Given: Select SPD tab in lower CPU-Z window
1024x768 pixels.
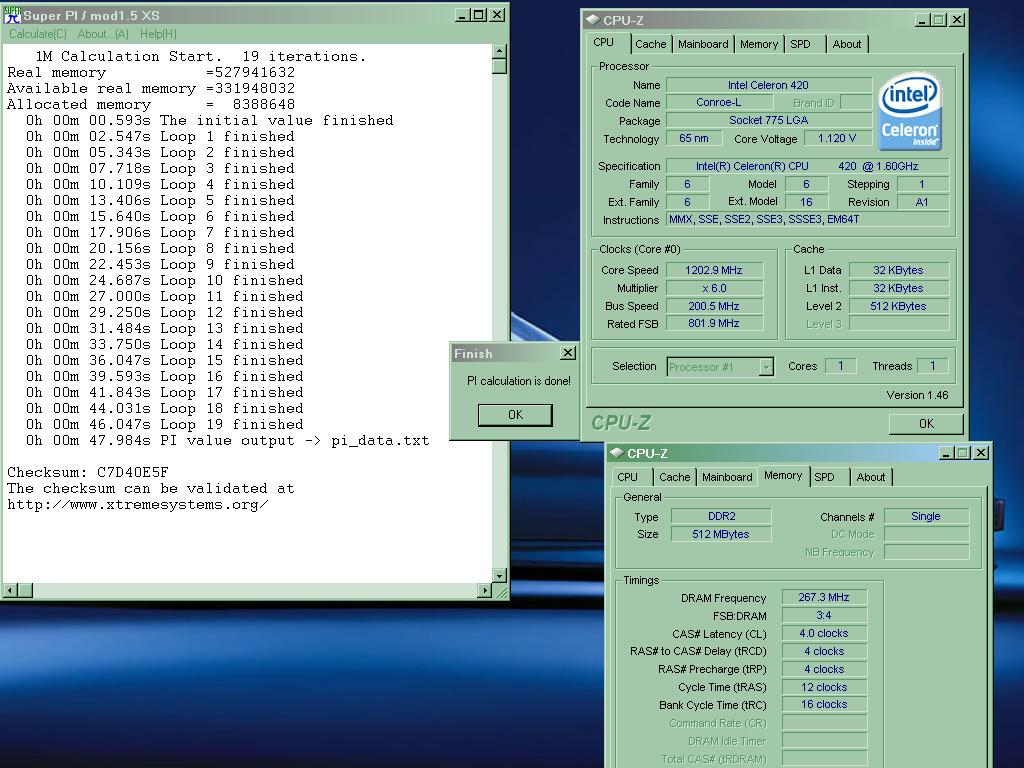Looking at the screenshot, I should pos(824,477).
